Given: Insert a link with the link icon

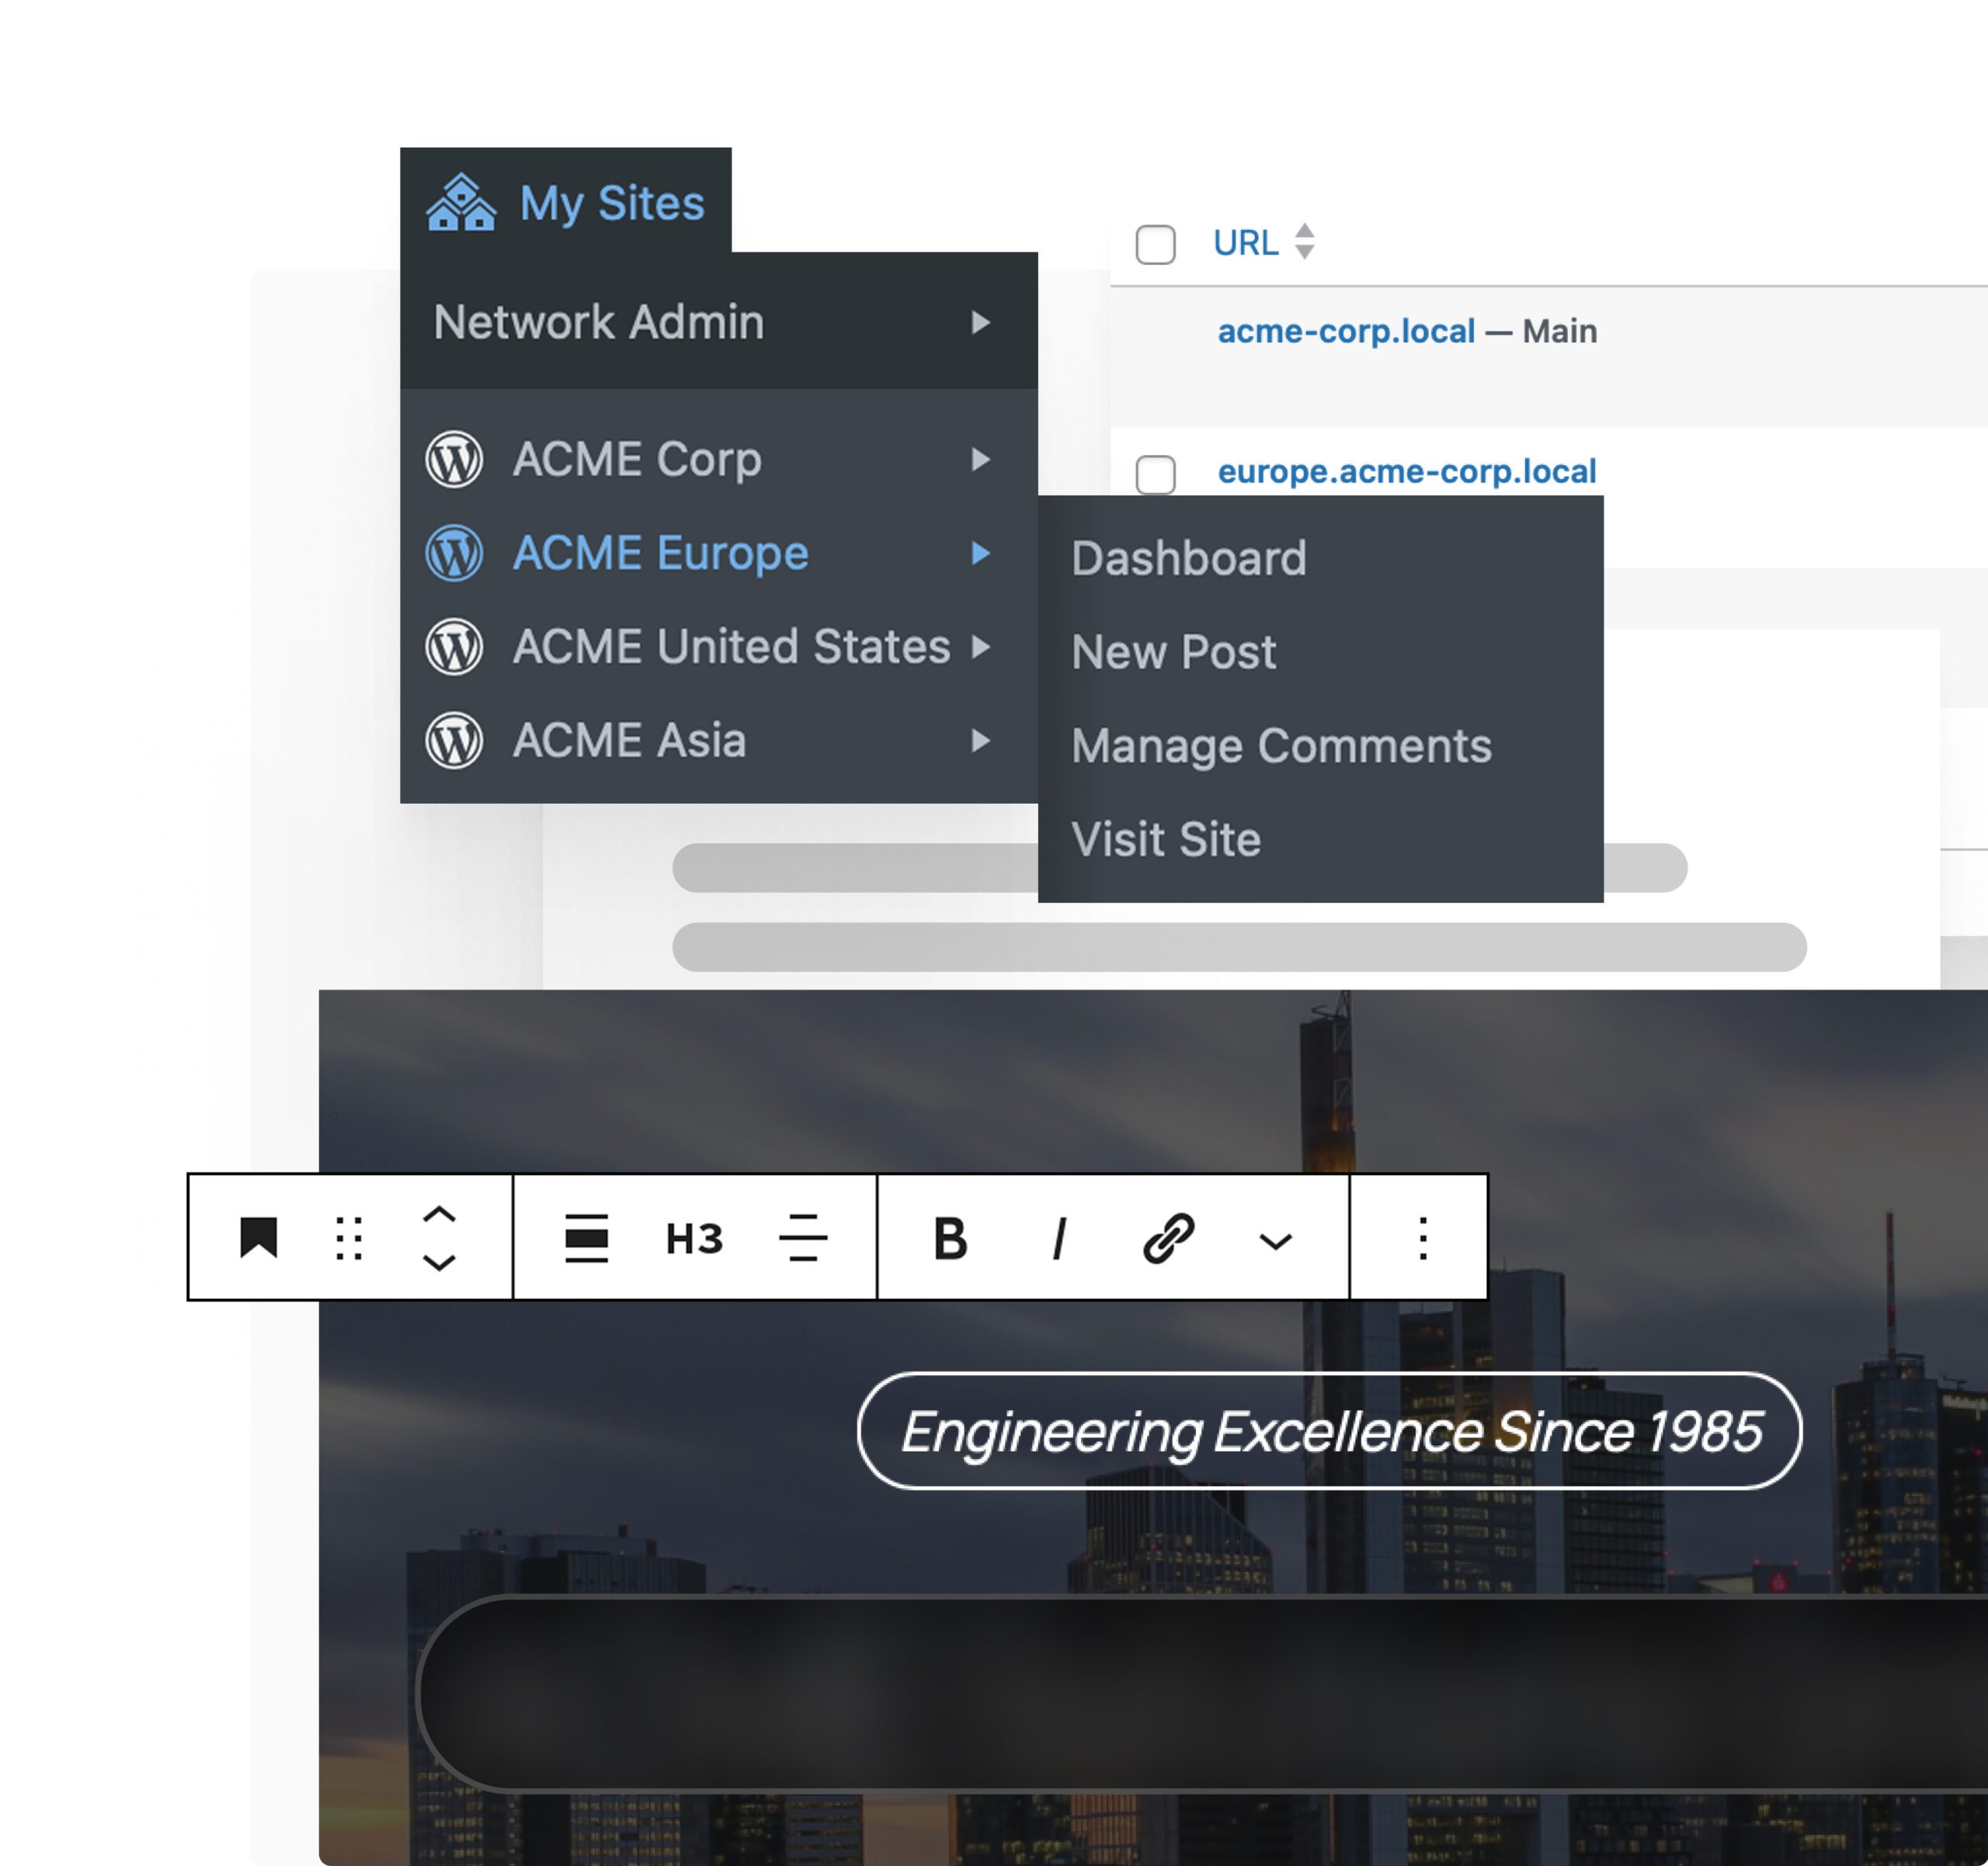Looking at the screenshot, I should (1169, 1238).
